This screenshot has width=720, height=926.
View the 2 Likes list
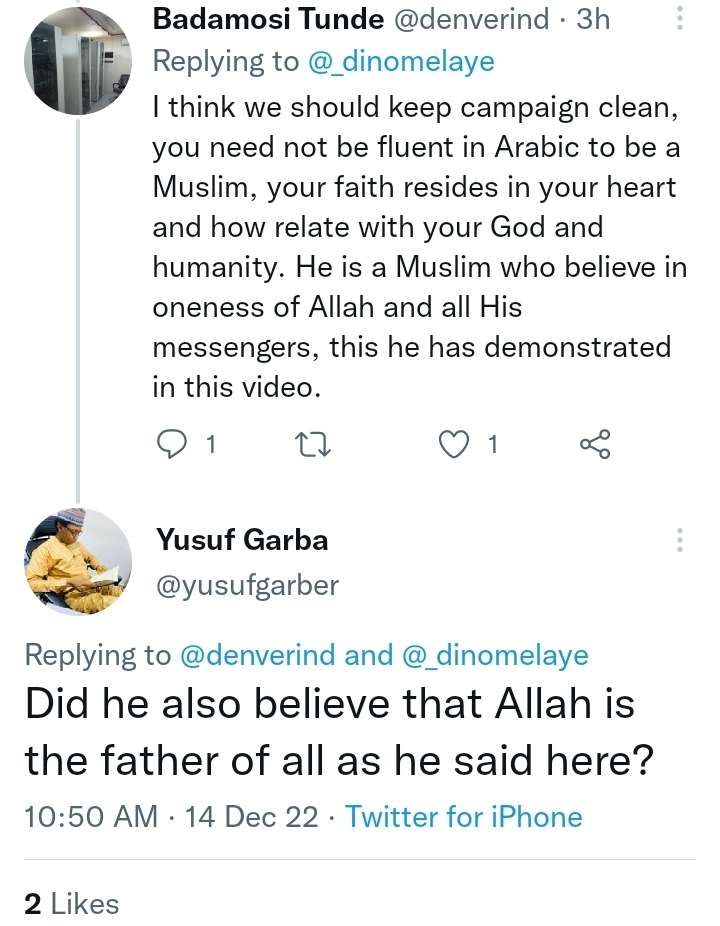pyautogui.click(x=71, y=903)
